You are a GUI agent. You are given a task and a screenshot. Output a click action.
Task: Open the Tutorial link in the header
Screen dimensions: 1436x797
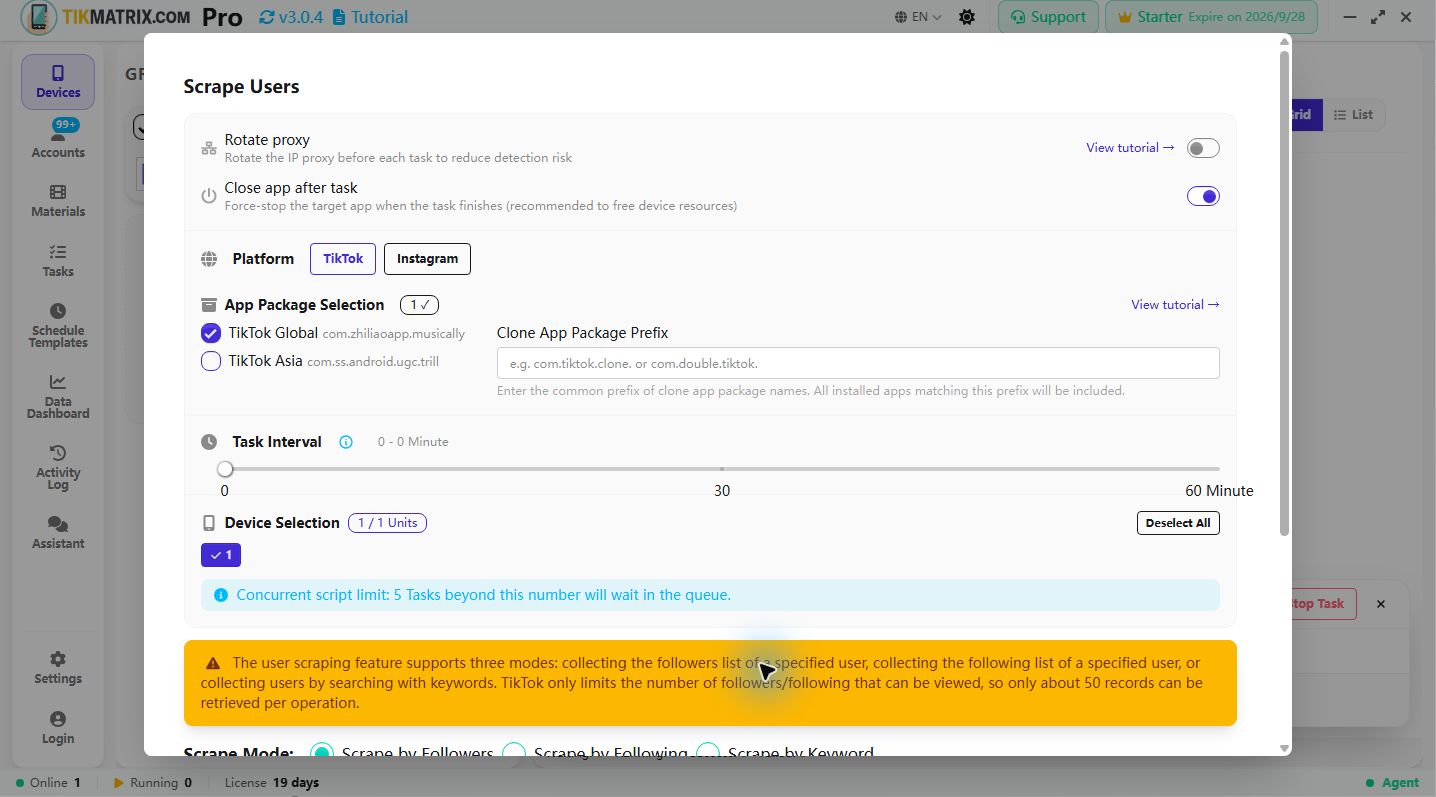pos(370,17)
